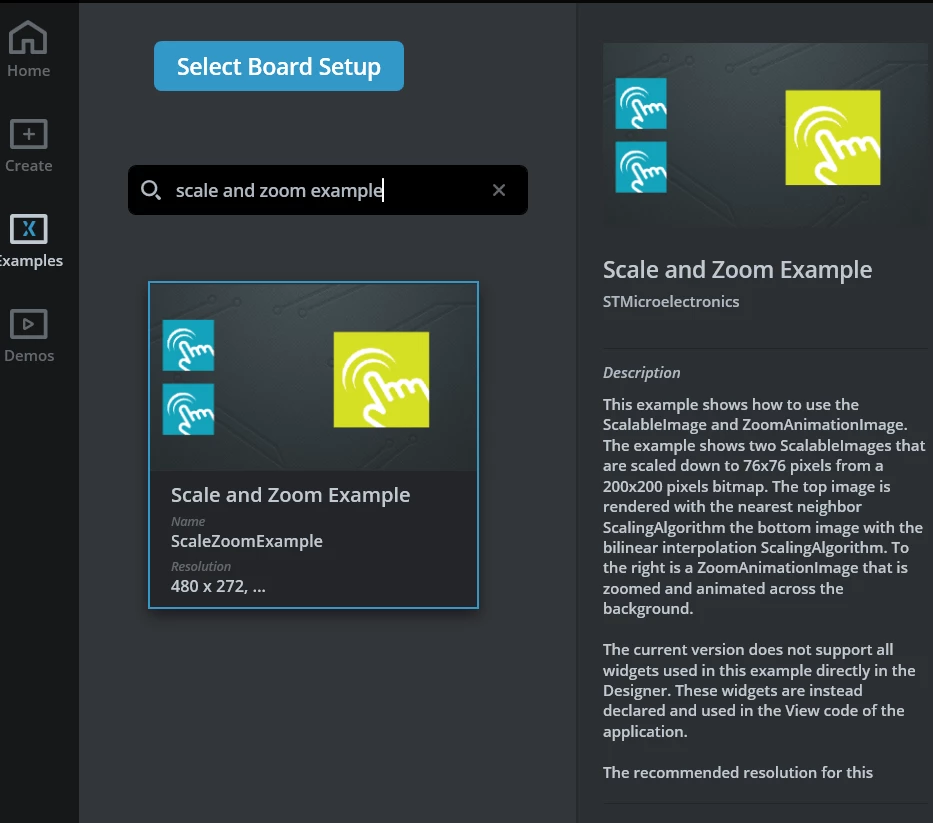933x823 pixels.
Task: Click the STMicroelectronics vendor label
Action: pos(671,302)
